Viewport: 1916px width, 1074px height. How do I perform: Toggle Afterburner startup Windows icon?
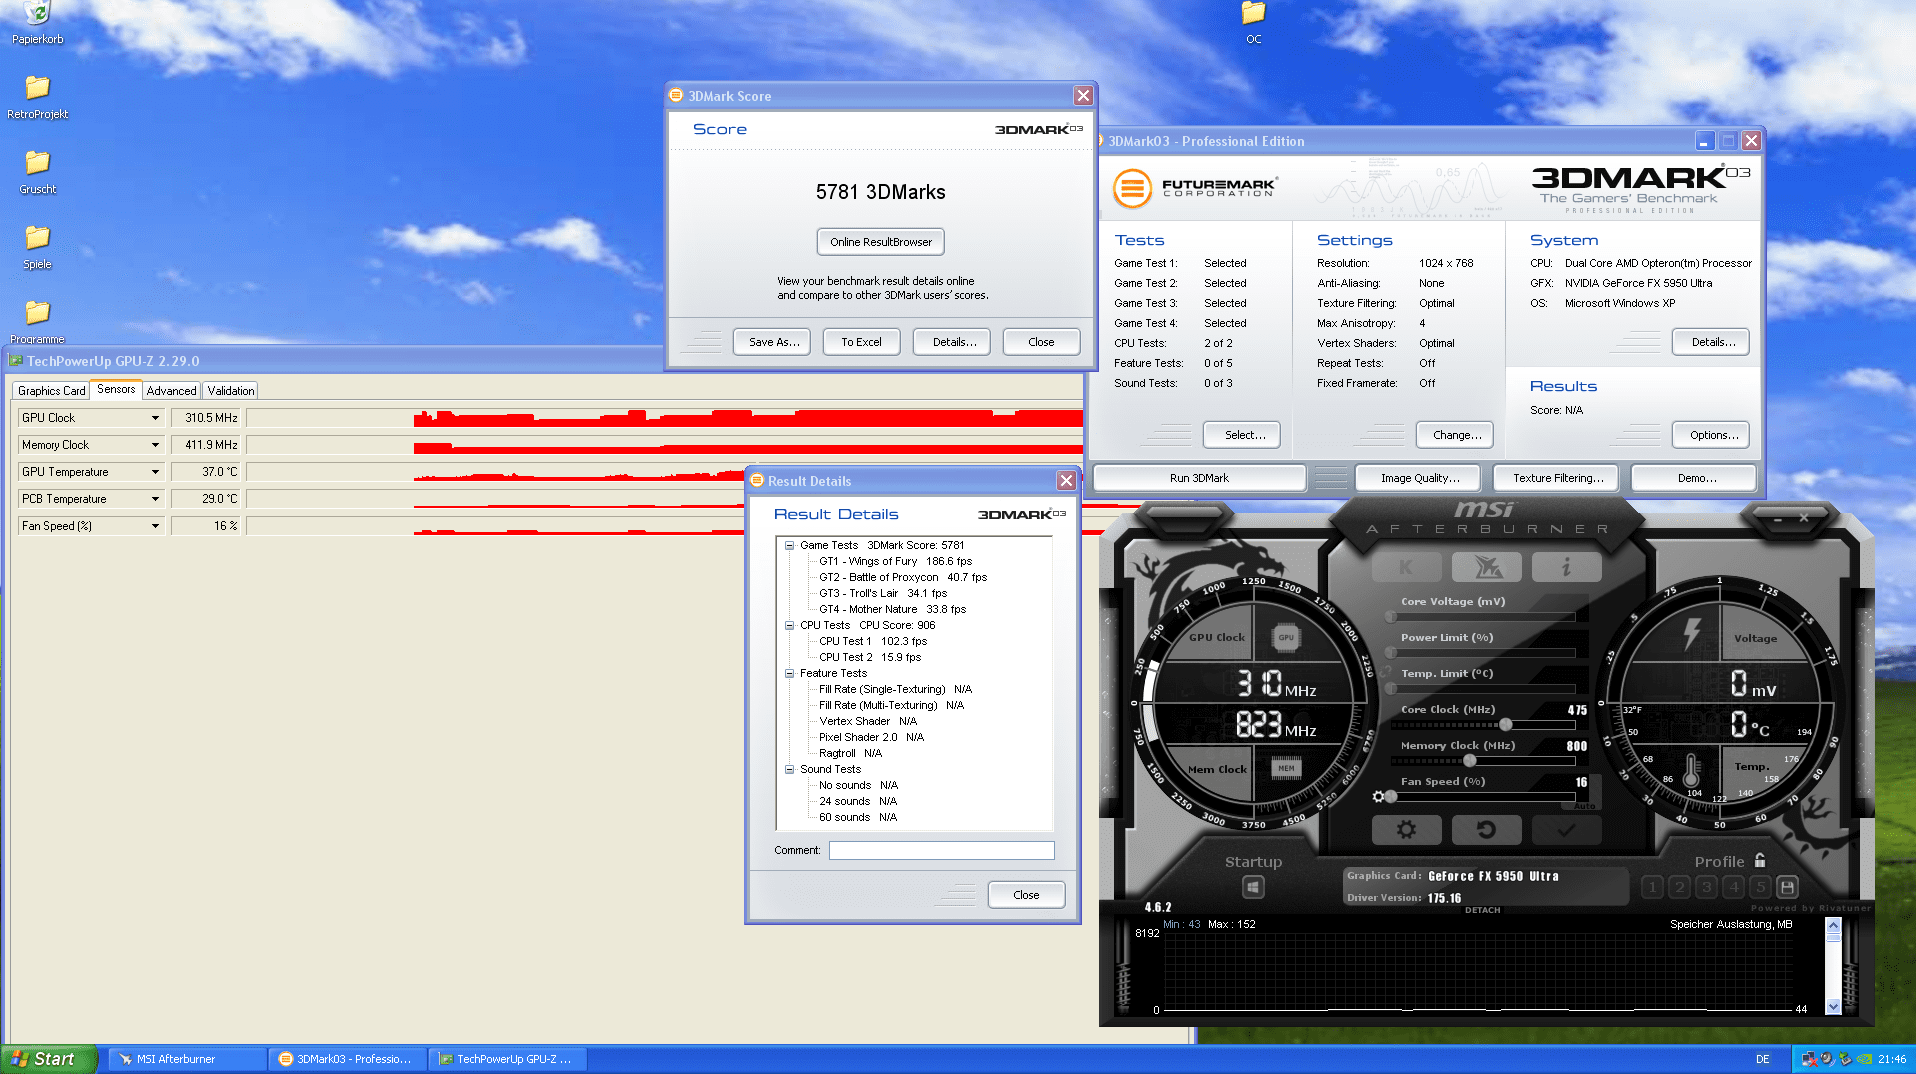[x=1253, y=887]
